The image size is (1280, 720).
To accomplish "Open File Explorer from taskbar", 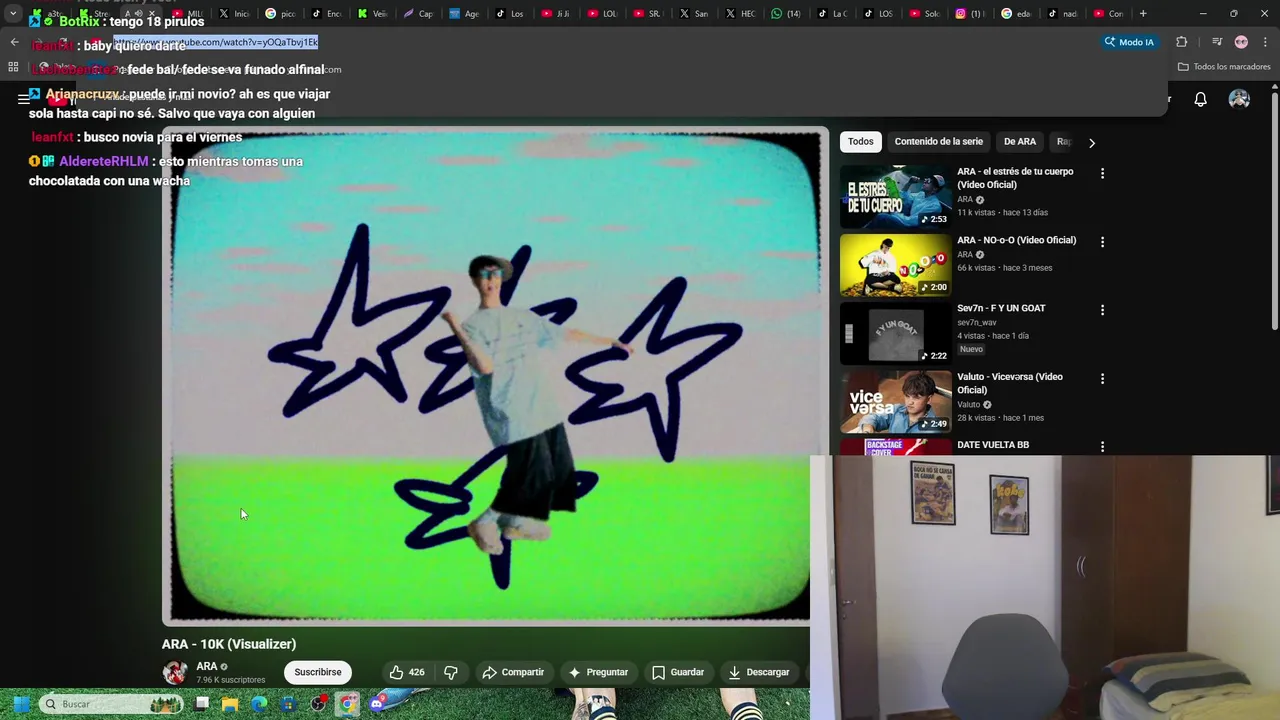I will tap(230, 704).
